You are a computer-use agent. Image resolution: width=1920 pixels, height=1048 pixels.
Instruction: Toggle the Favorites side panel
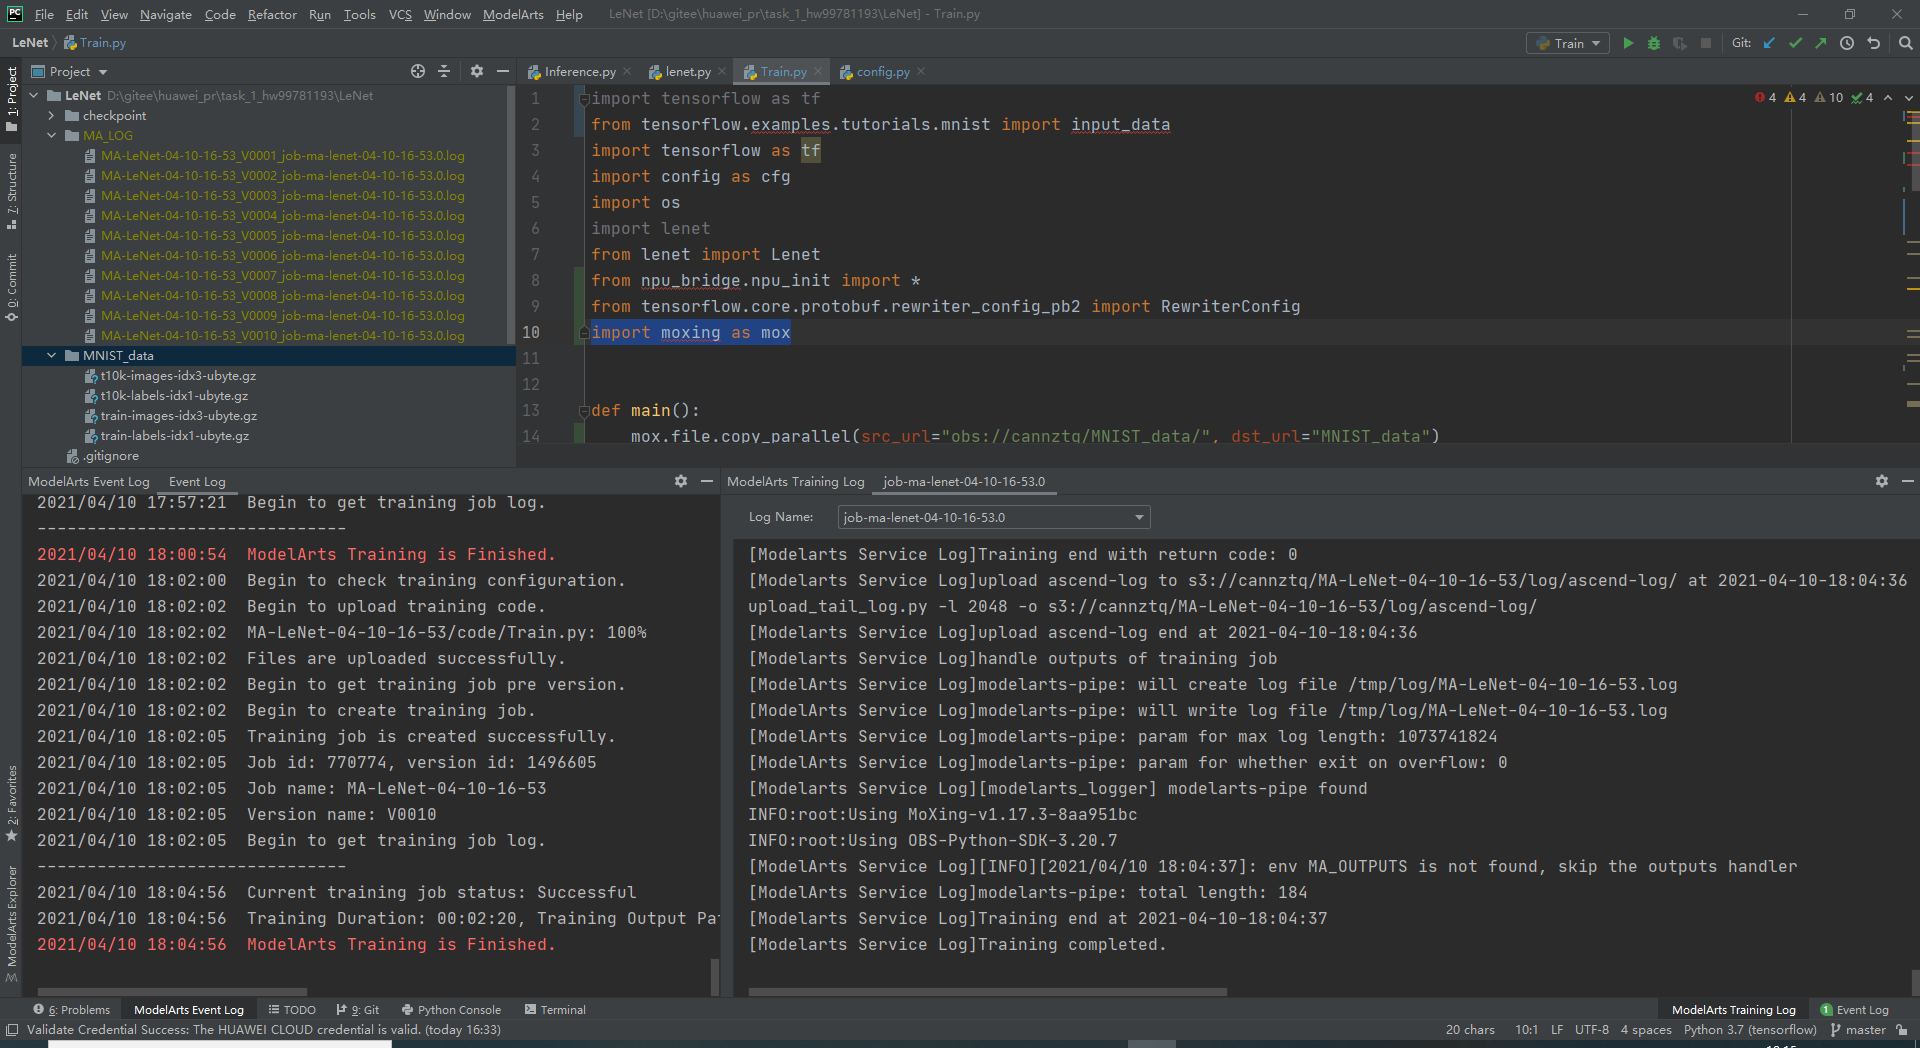pos(11,803)
